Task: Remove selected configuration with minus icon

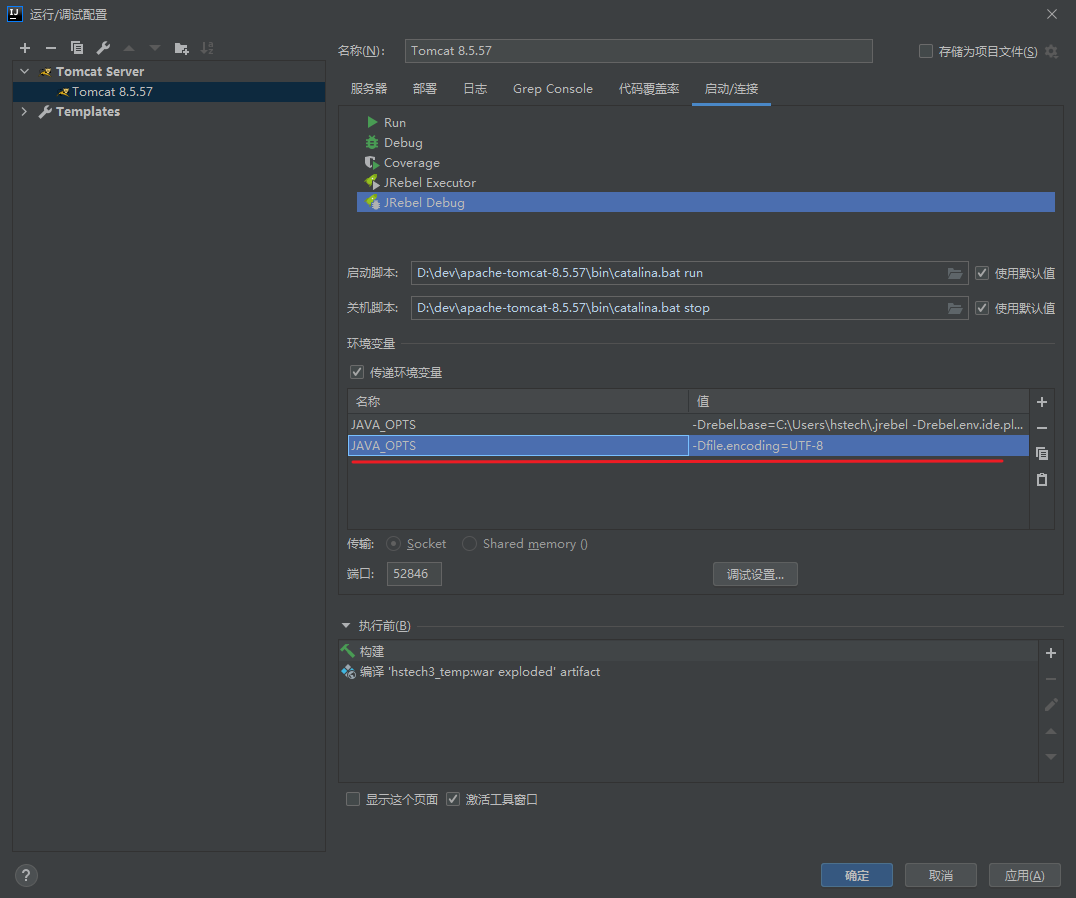Action: (51, 48)
